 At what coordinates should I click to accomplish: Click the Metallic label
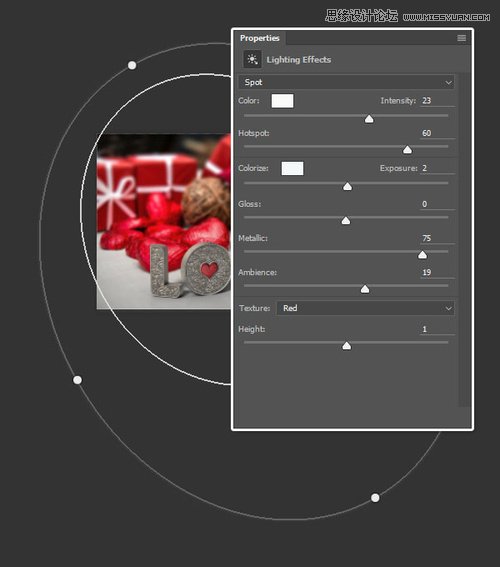pos(253,238)
